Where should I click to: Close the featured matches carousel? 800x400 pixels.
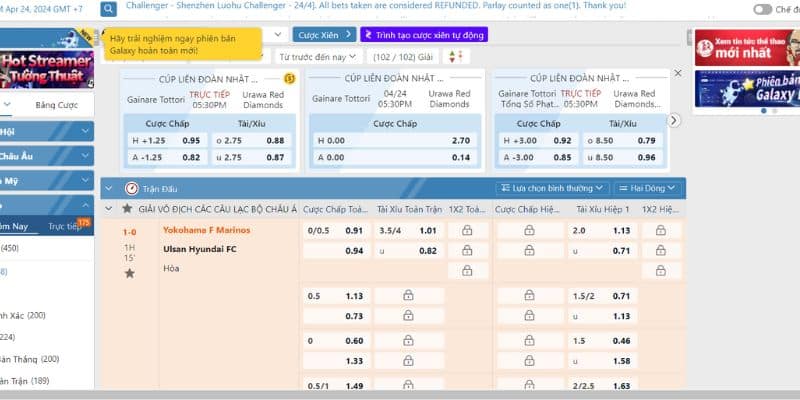point(677,73)
